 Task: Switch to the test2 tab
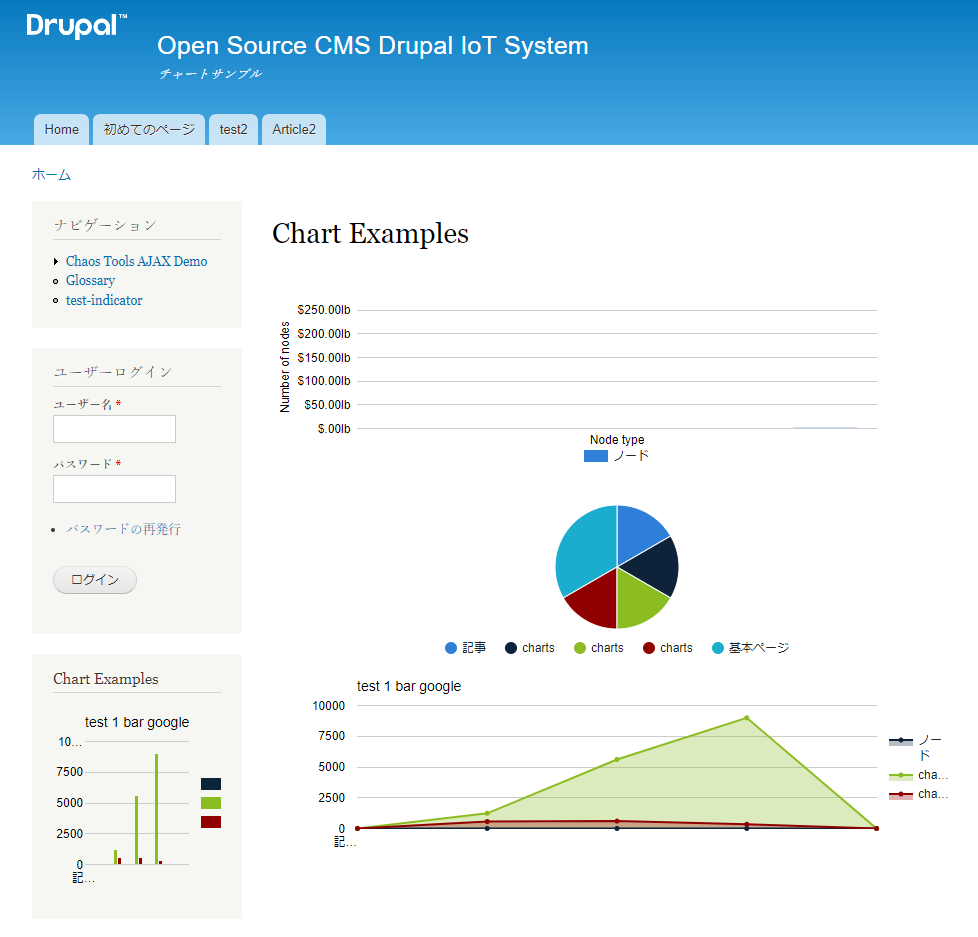click(x=233, y=130)
